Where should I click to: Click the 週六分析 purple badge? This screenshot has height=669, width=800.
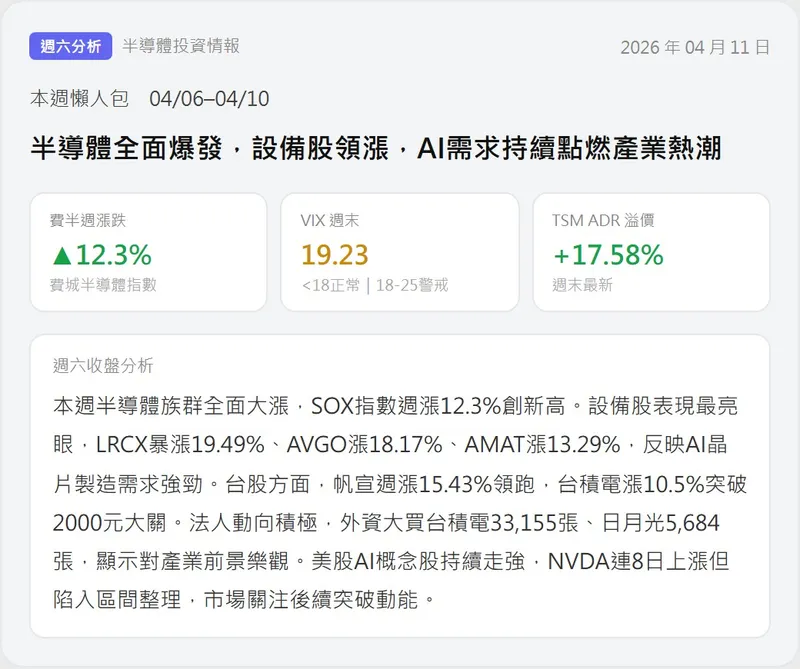tap(70, 46)
